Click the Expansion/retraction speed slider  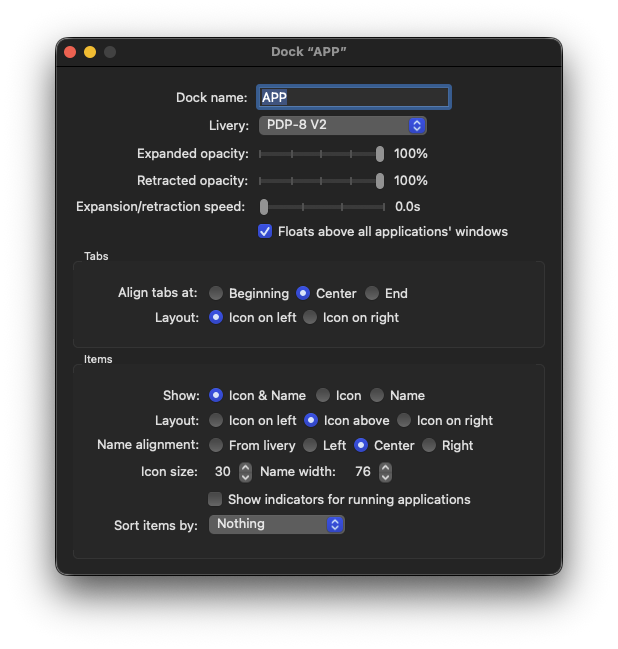pyautogui.click(x=322, y=207)
